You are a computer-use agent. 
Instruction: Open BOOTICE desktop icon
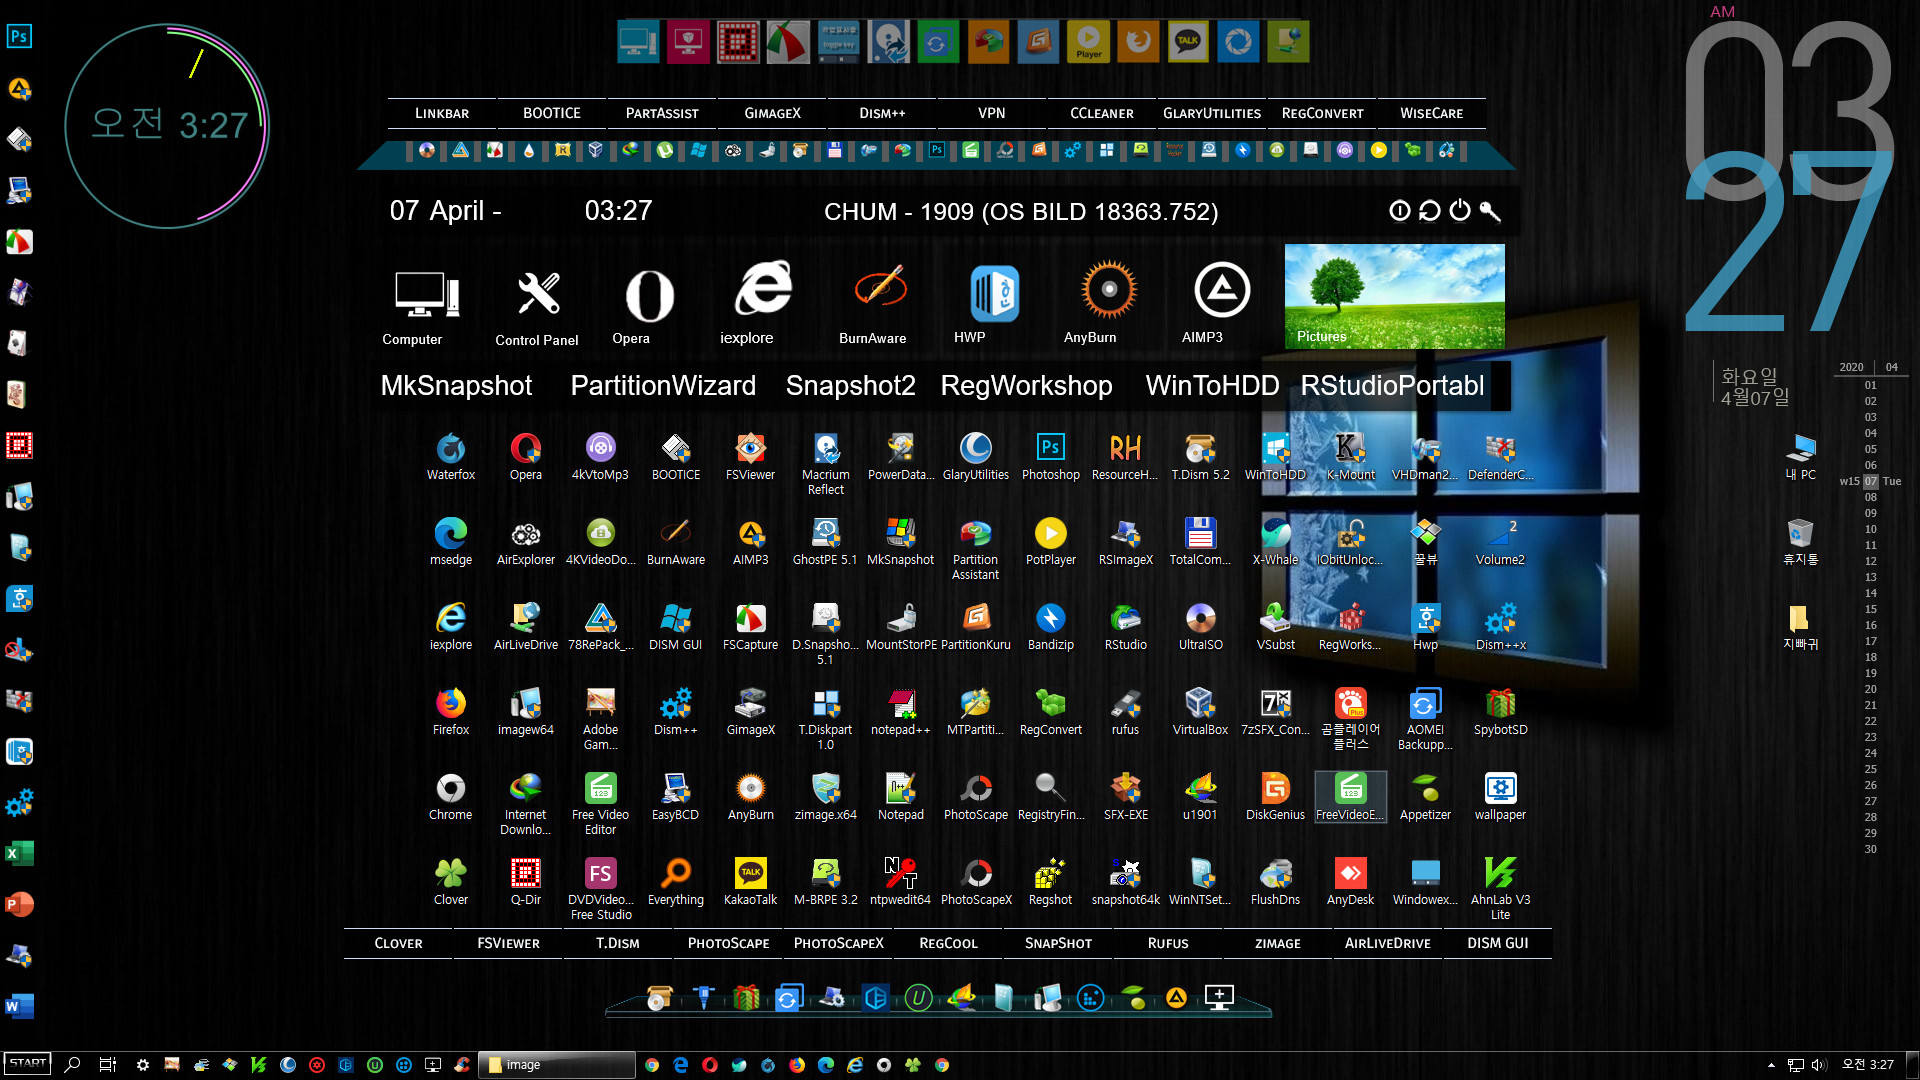[676, 457]
